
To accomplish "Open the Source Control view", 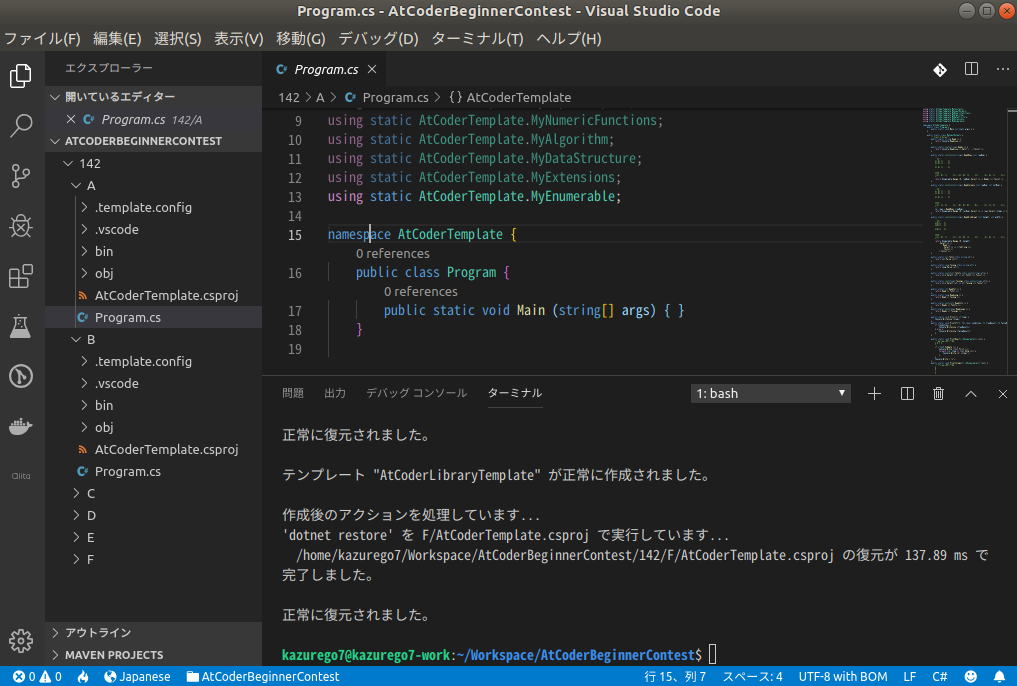I will pyautogui.click(x=21, y=176).
